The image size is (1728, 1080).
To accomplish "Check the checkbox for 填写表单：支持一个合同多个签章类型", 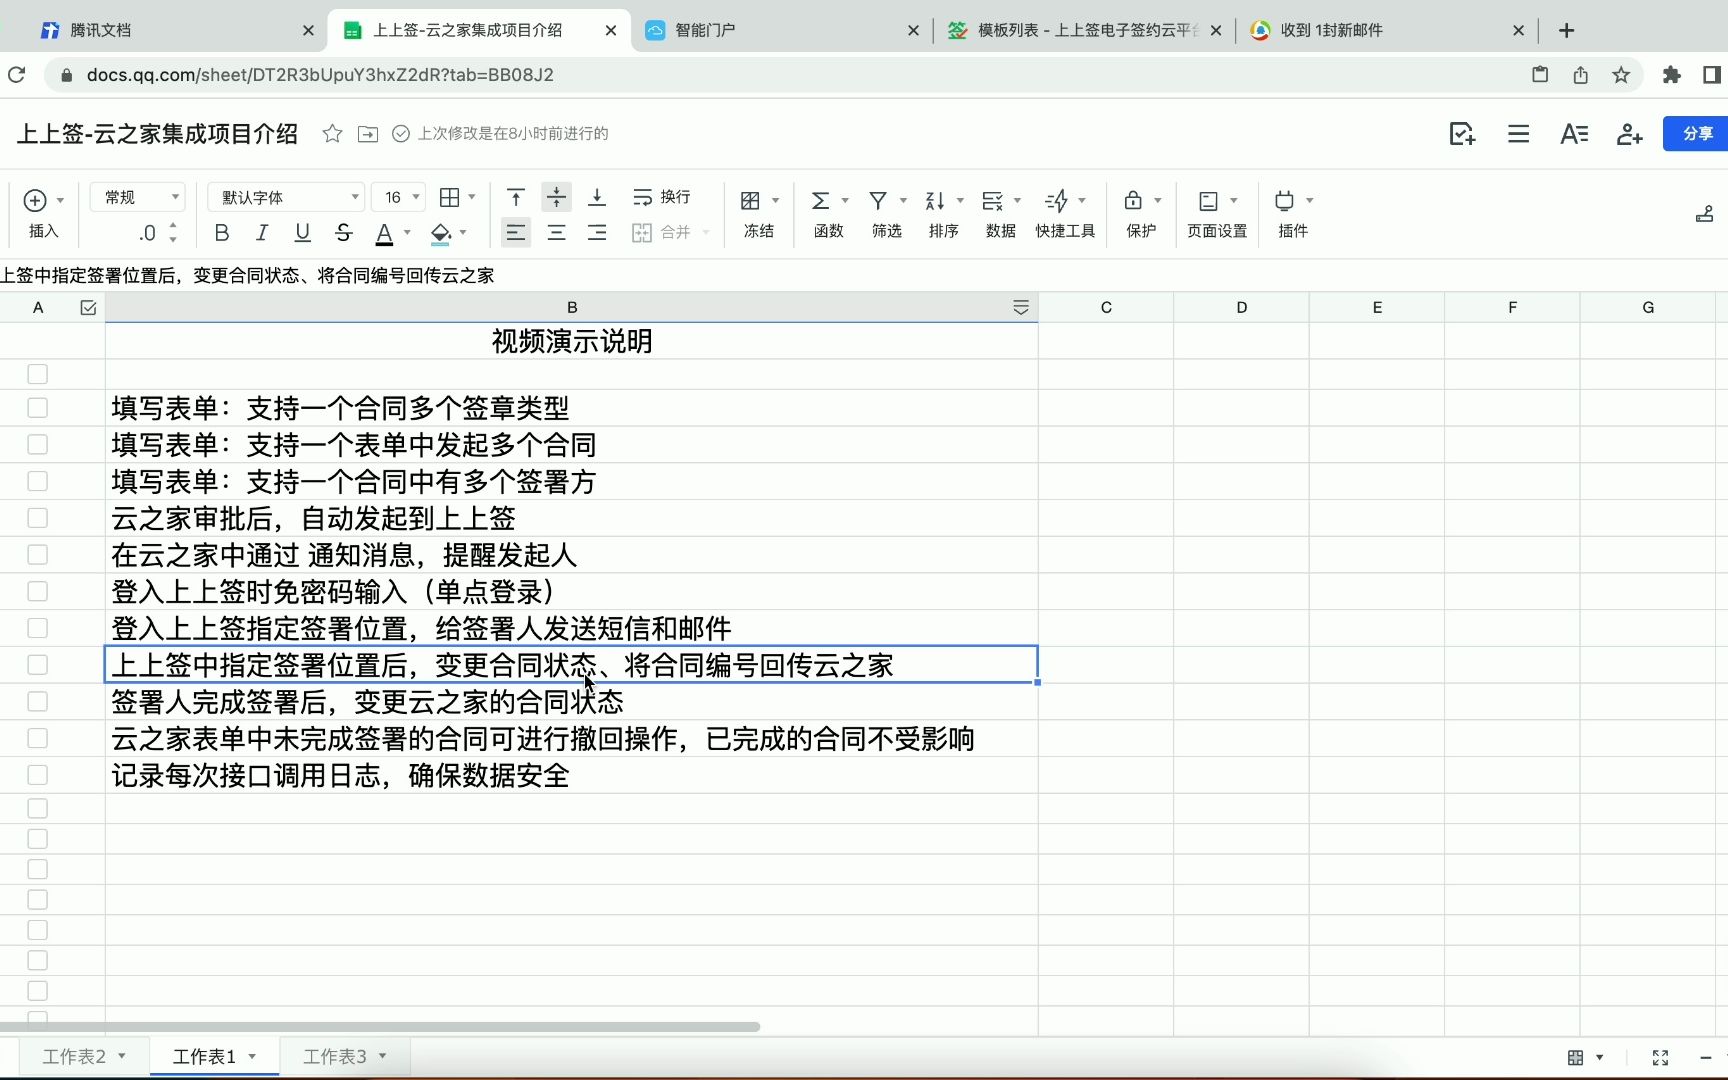I will (38, 408).
